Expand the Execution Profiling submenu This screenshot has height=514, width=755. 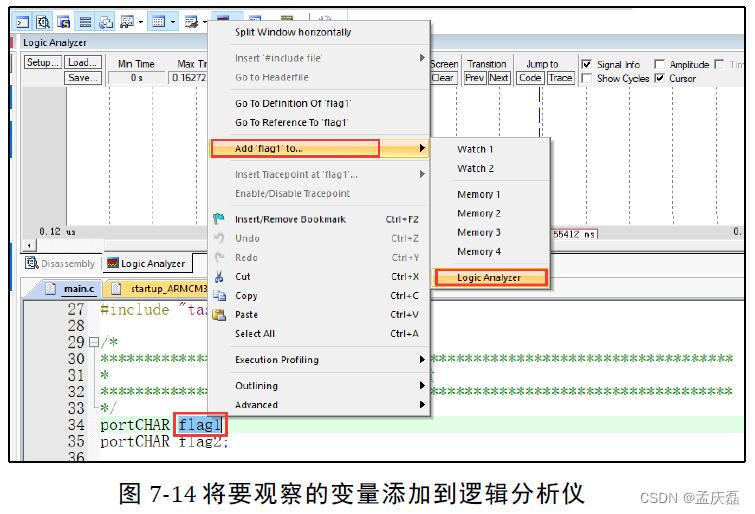422,360
